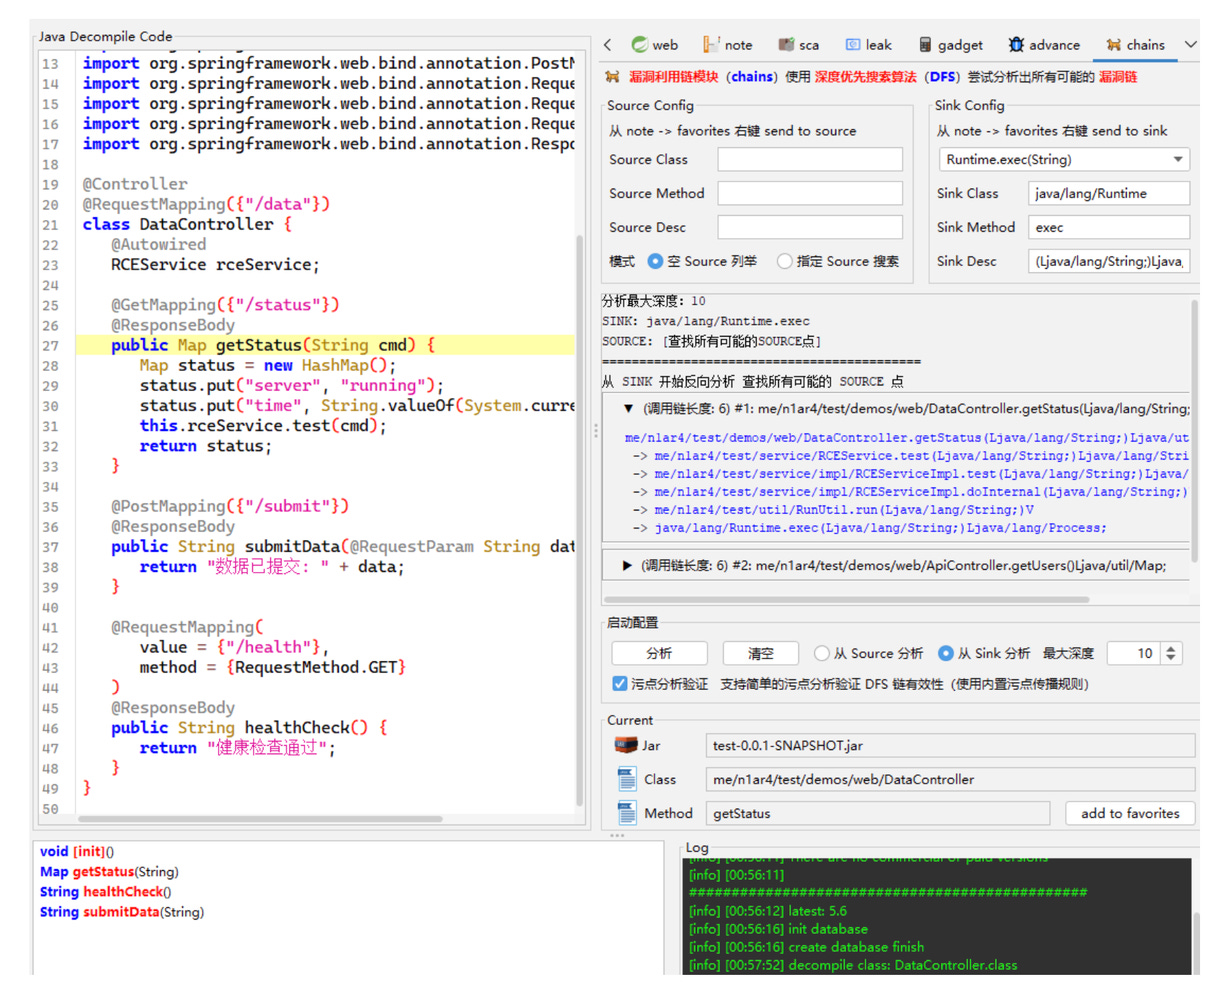Increase the 最大深度 stepper value
Image resolution: width=1221 pixels, height=1000 pixels.
[1171, 648]
